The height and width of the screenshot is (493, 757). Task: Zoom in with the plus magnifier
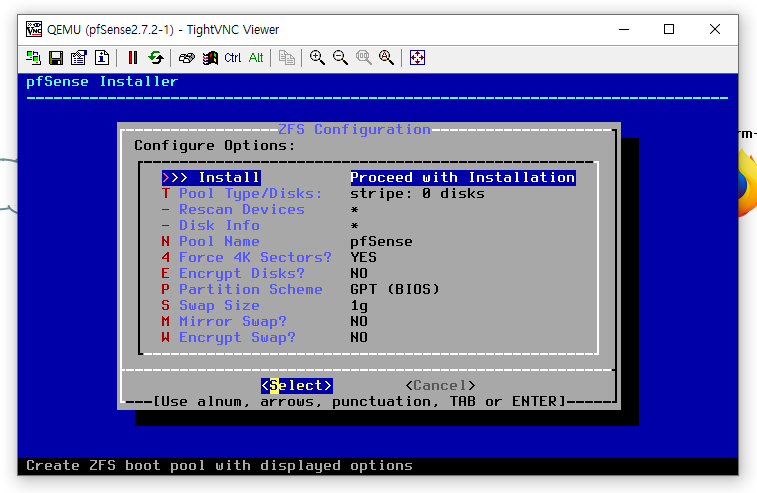[x=317, y=58]
